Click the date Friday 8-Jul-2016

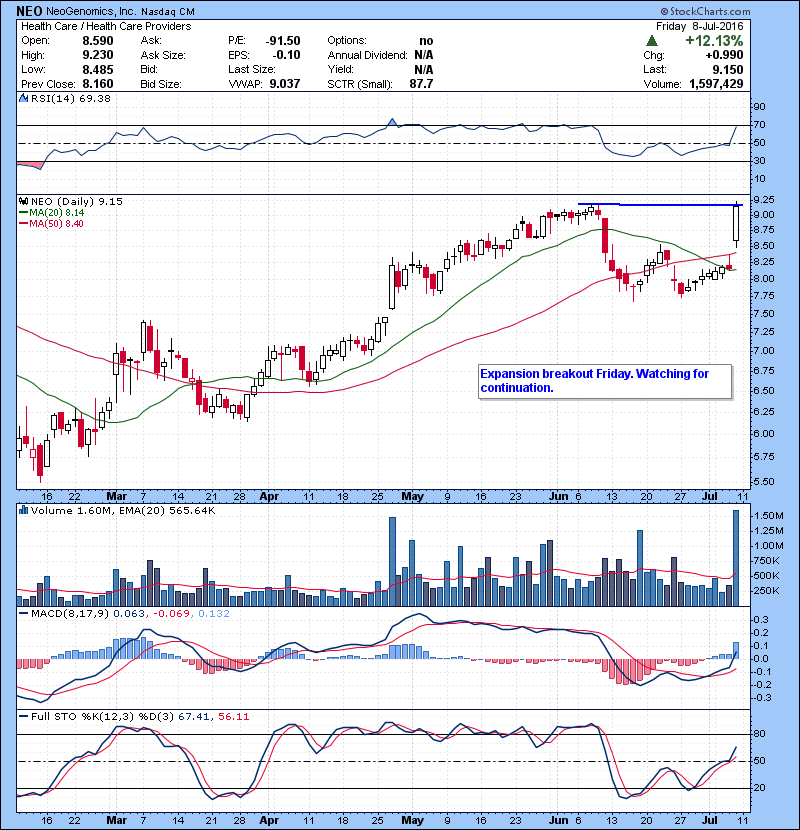click(x=699, y=26)
